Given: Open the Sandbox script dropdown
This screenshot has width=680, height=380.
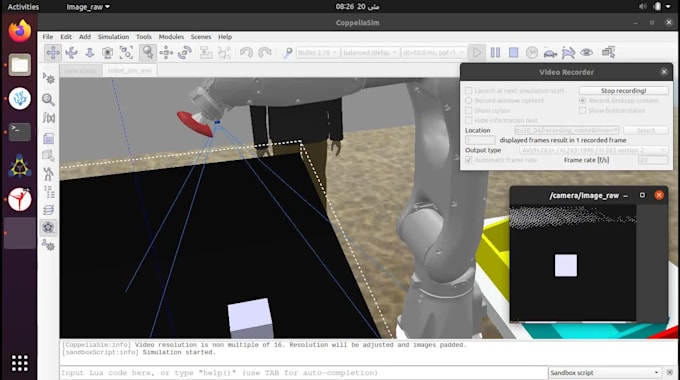Looking at the screenshot, I should [x=604, y=373].
